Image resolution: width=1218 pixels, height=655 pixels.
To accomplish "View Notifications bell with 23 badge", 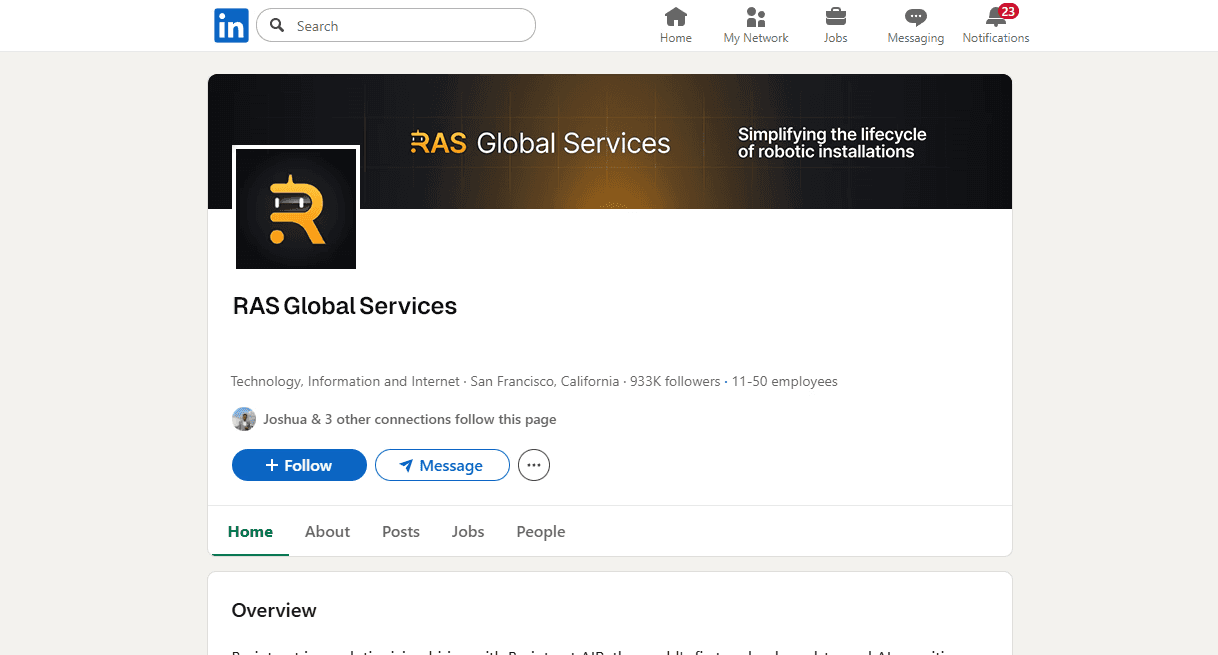I will click(x=996, y=26).
